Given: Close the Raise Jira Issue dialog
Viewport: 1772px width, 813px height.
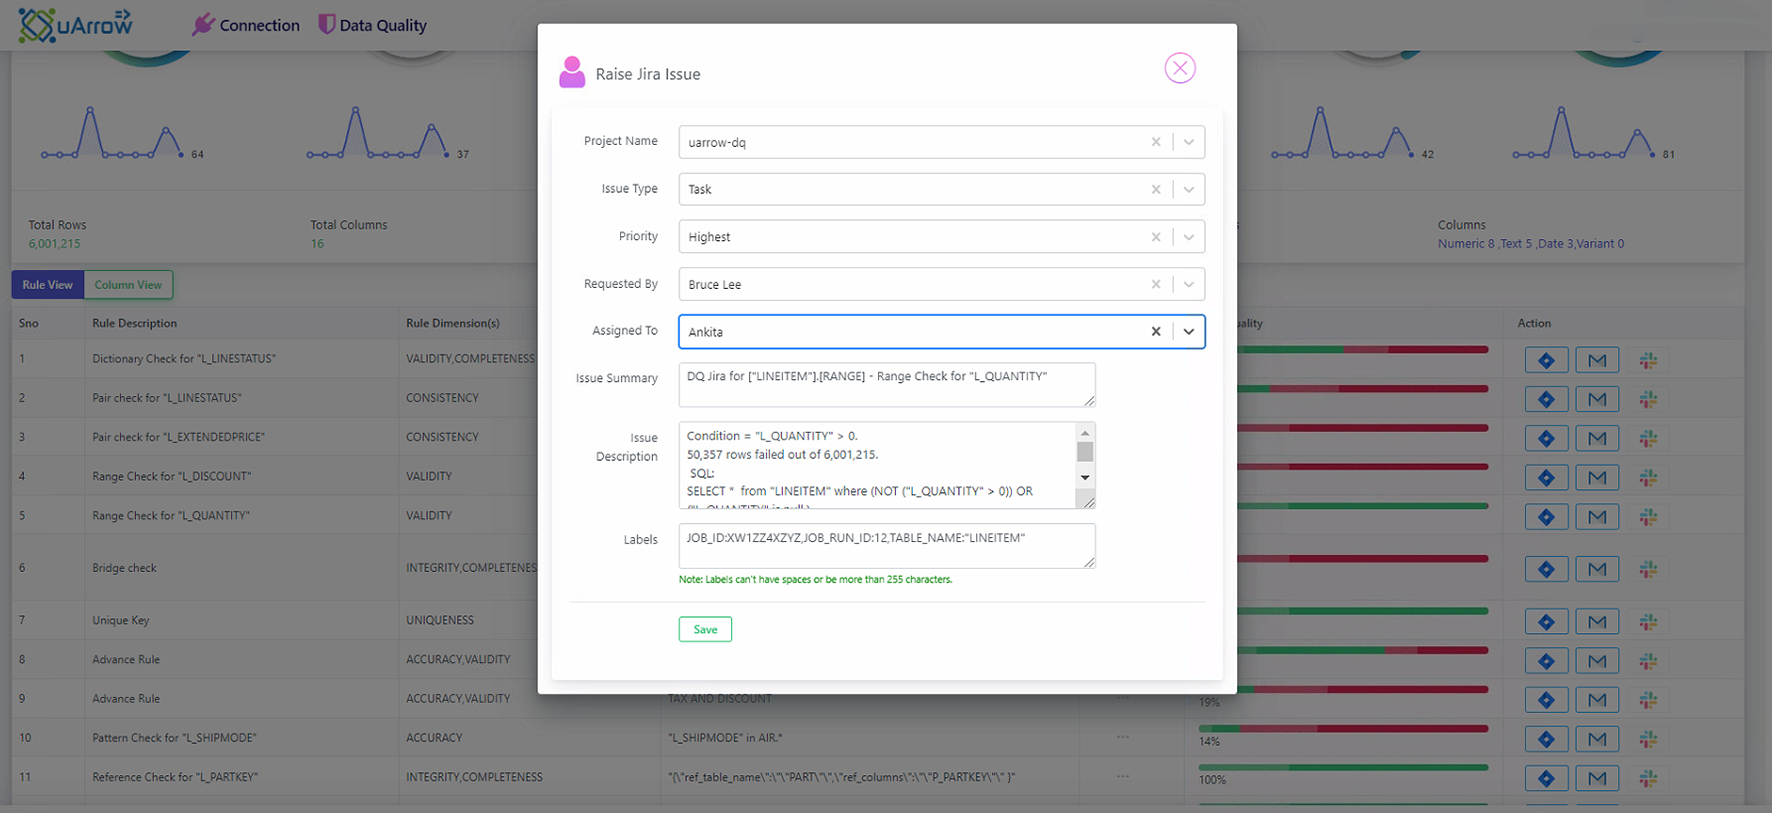Looking at the screenshot, I should (1180, 68).
